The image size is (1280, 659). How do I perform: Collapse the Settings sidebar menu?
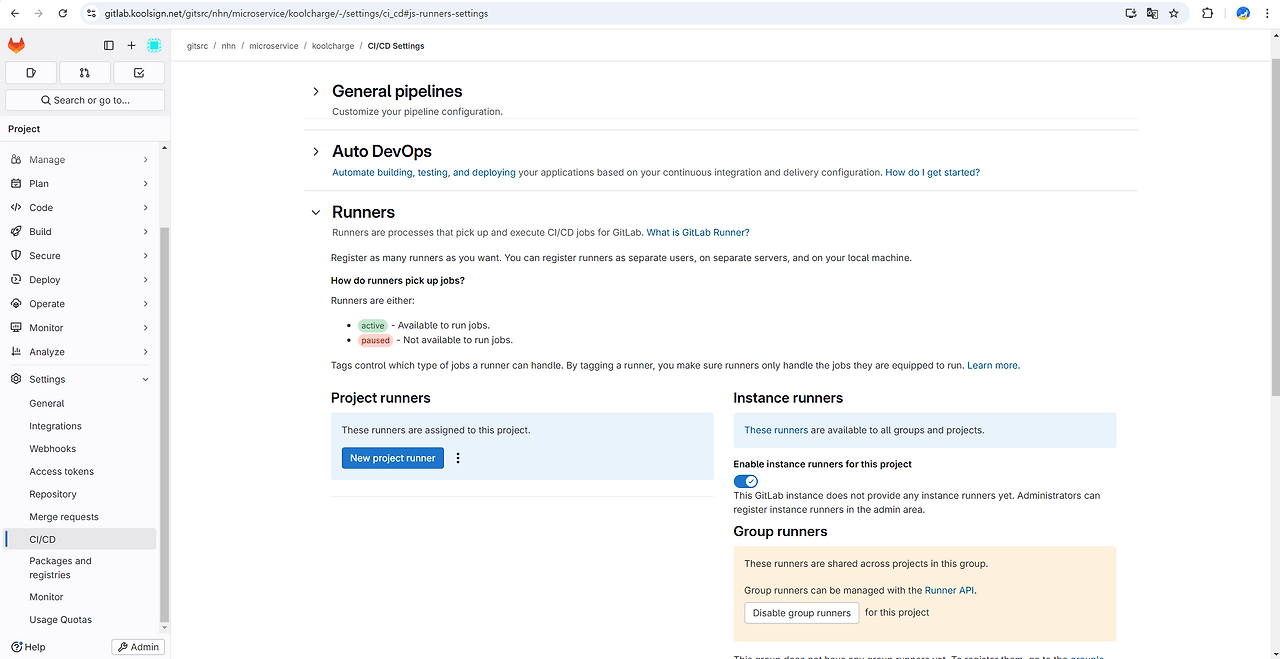pyautogui.click(x=80, y=380)
